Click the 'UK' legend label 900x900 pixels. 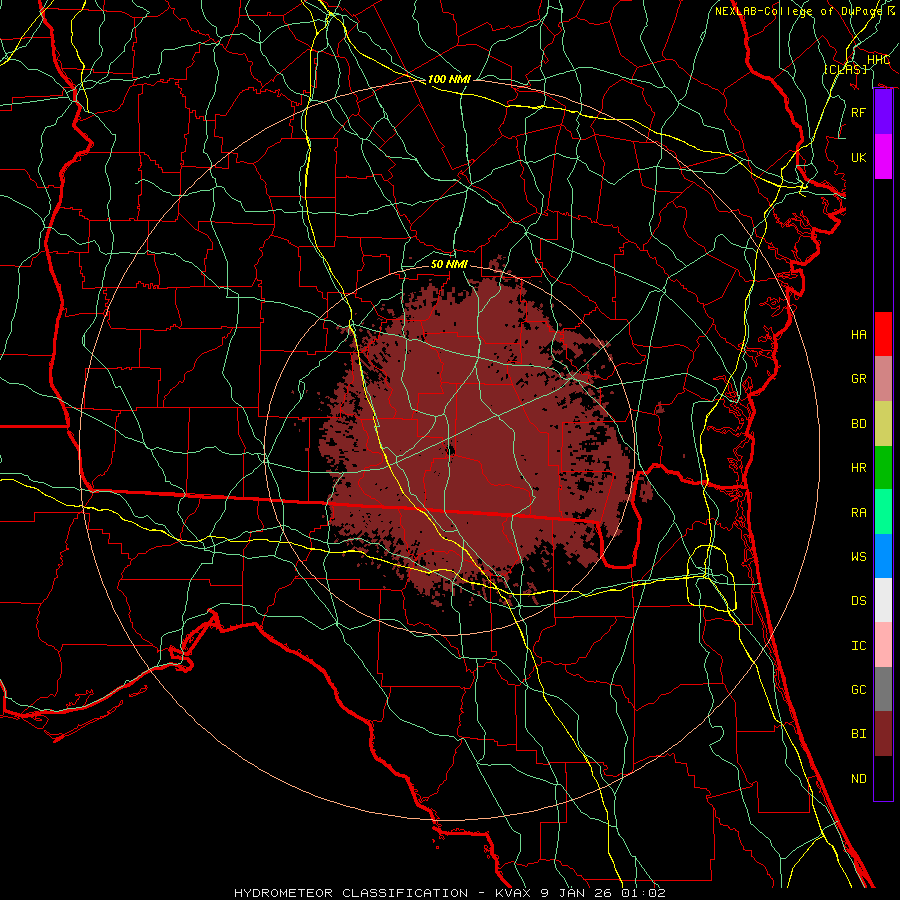(x=859, y=157)
